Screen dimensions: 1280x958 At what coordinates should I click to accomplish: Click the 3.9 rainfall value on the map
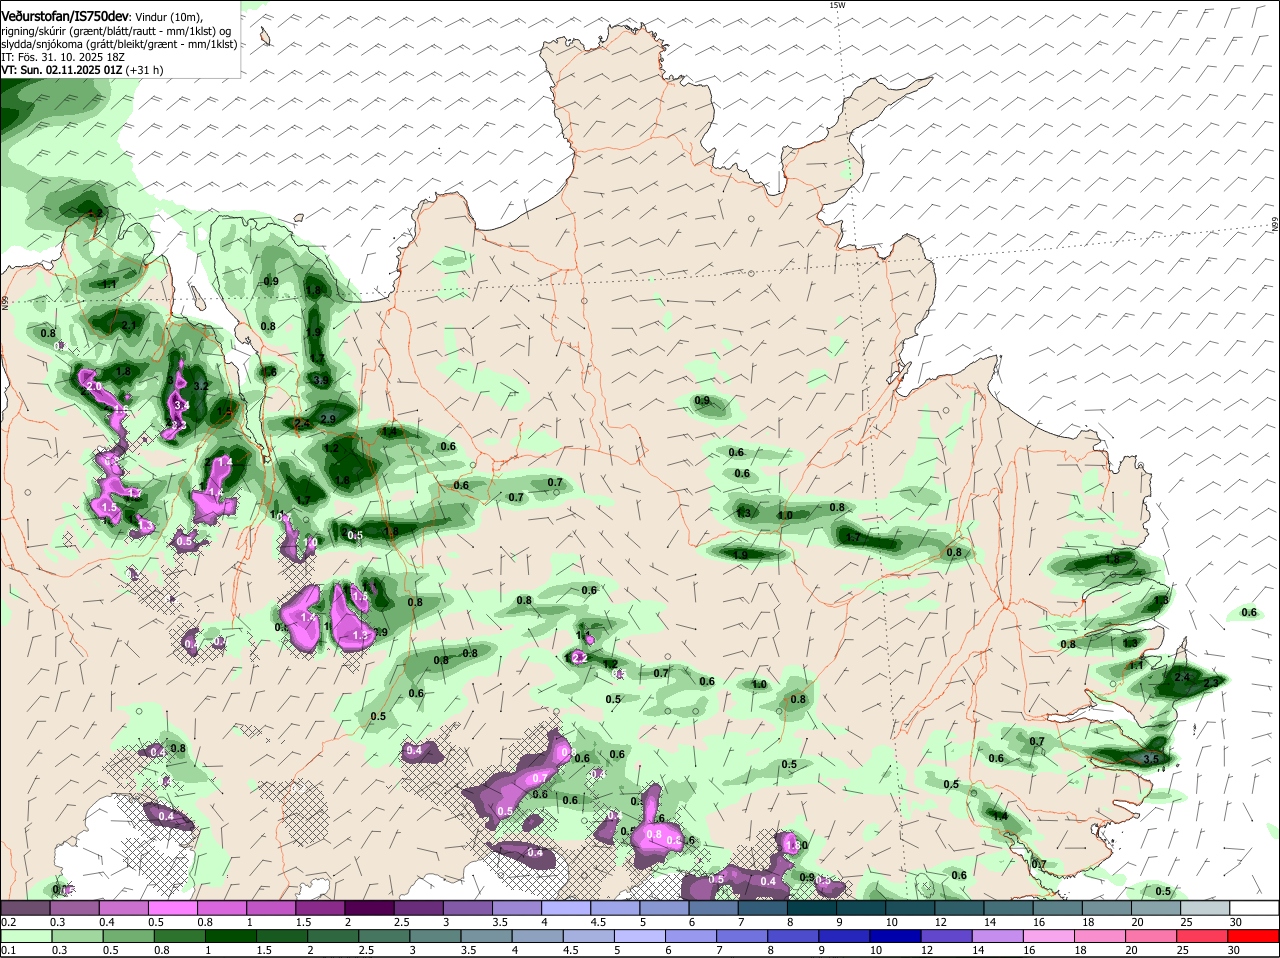tap(321, 380)
